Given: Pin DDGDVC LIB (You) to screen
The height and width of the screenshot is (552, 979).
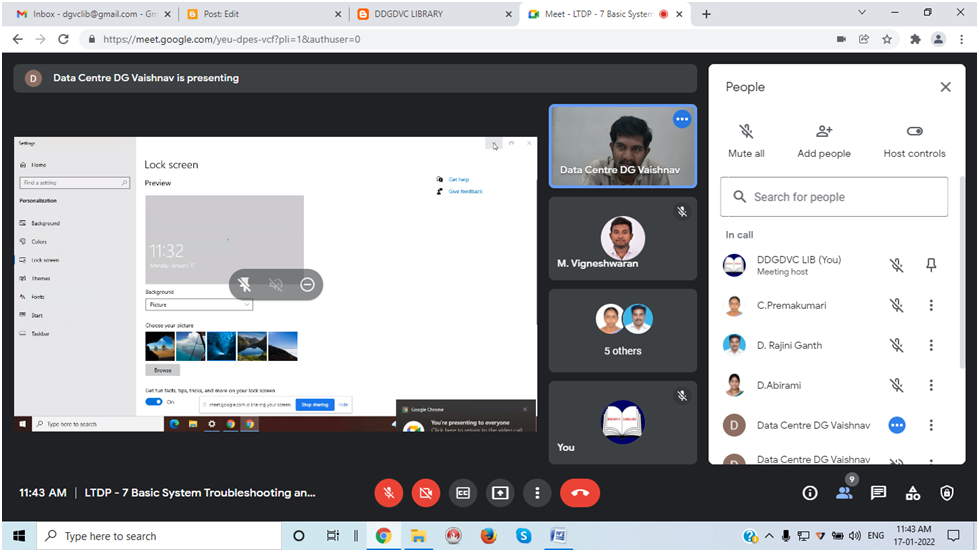Looking at the screenshot, I should (931, 265).
